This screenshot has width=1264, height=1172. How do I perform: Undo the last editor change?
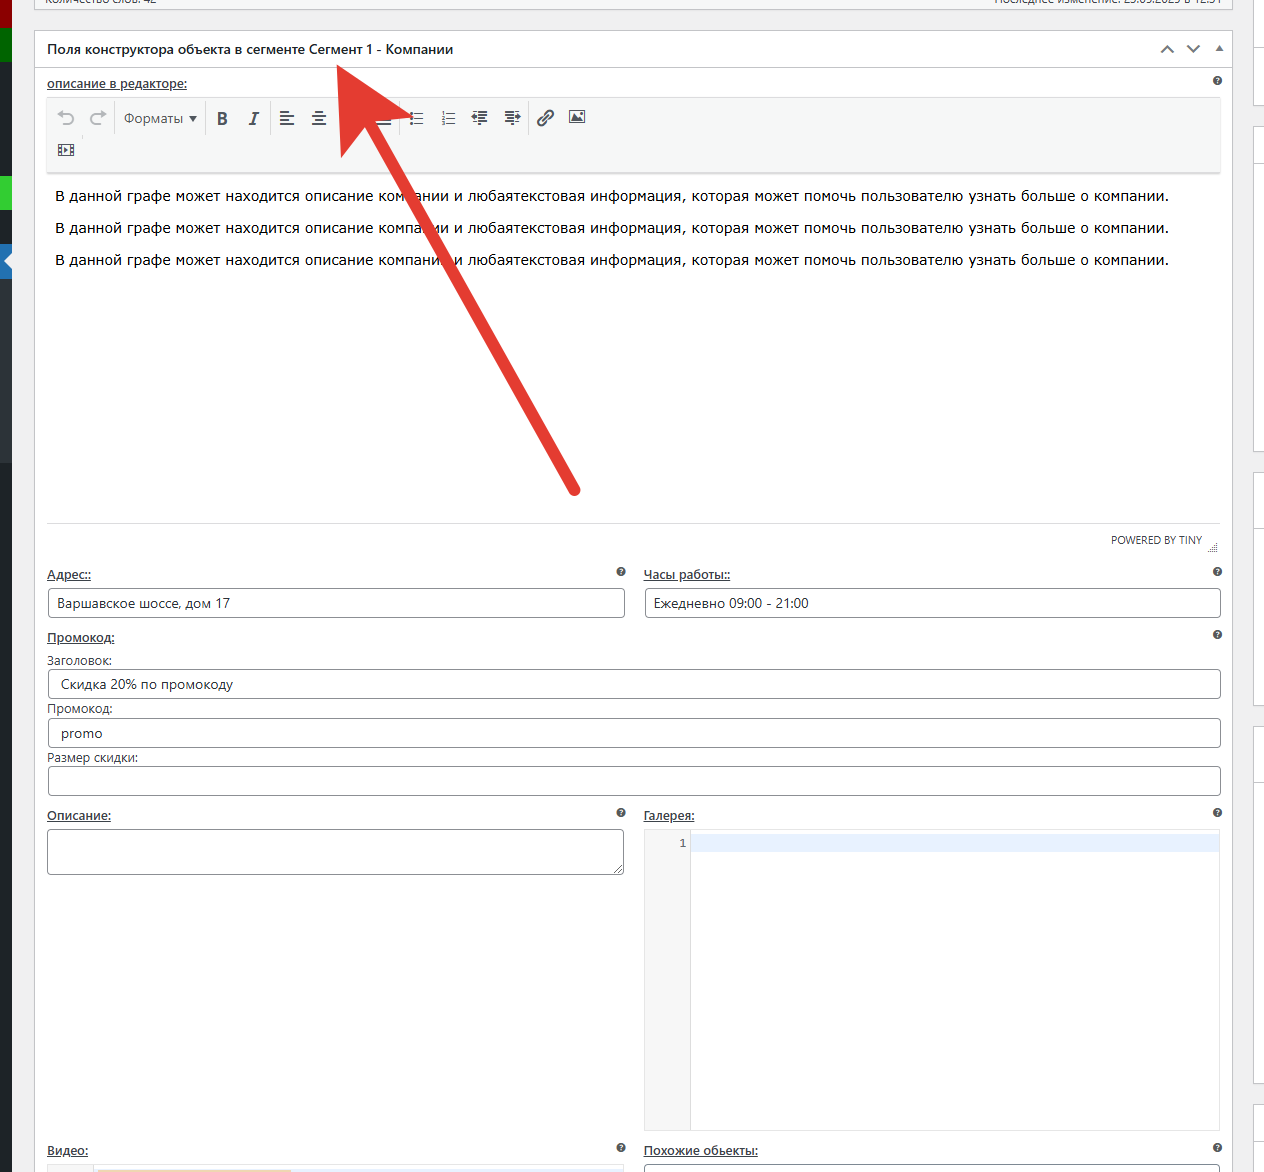coord(66,118)
